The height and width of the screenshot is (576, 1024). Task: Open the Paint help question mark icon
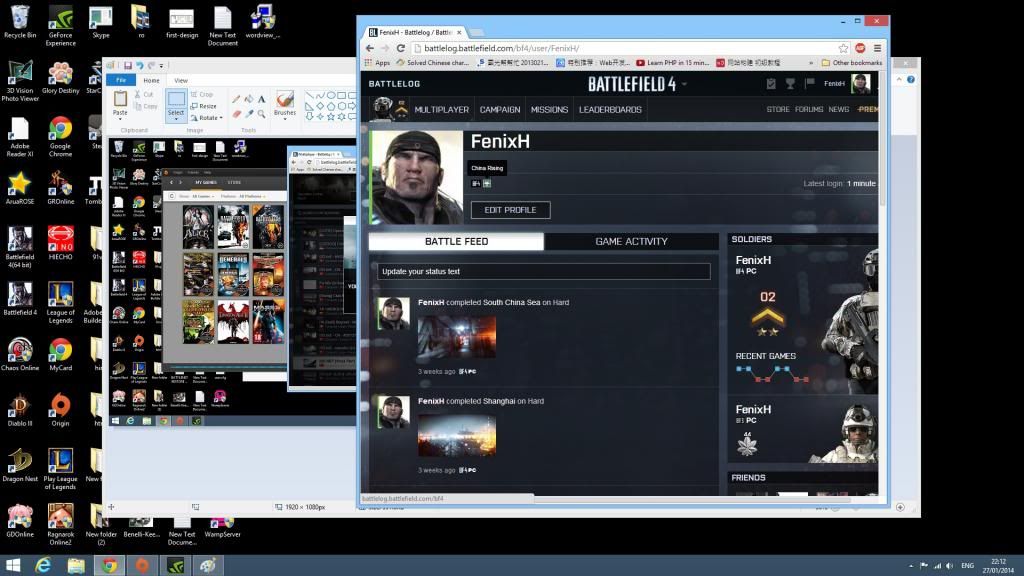pyautogui.click(x=910, y=80)
